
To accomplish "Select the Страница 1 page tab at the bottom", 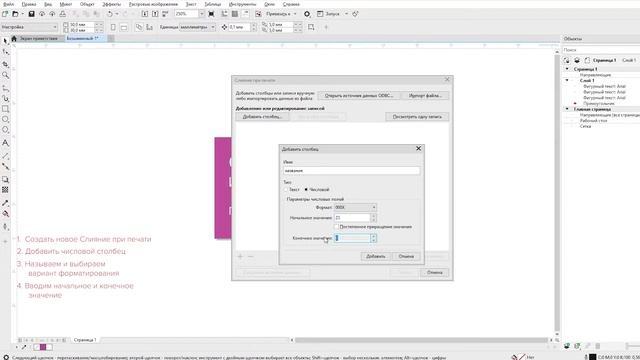I will coord(85,340).
